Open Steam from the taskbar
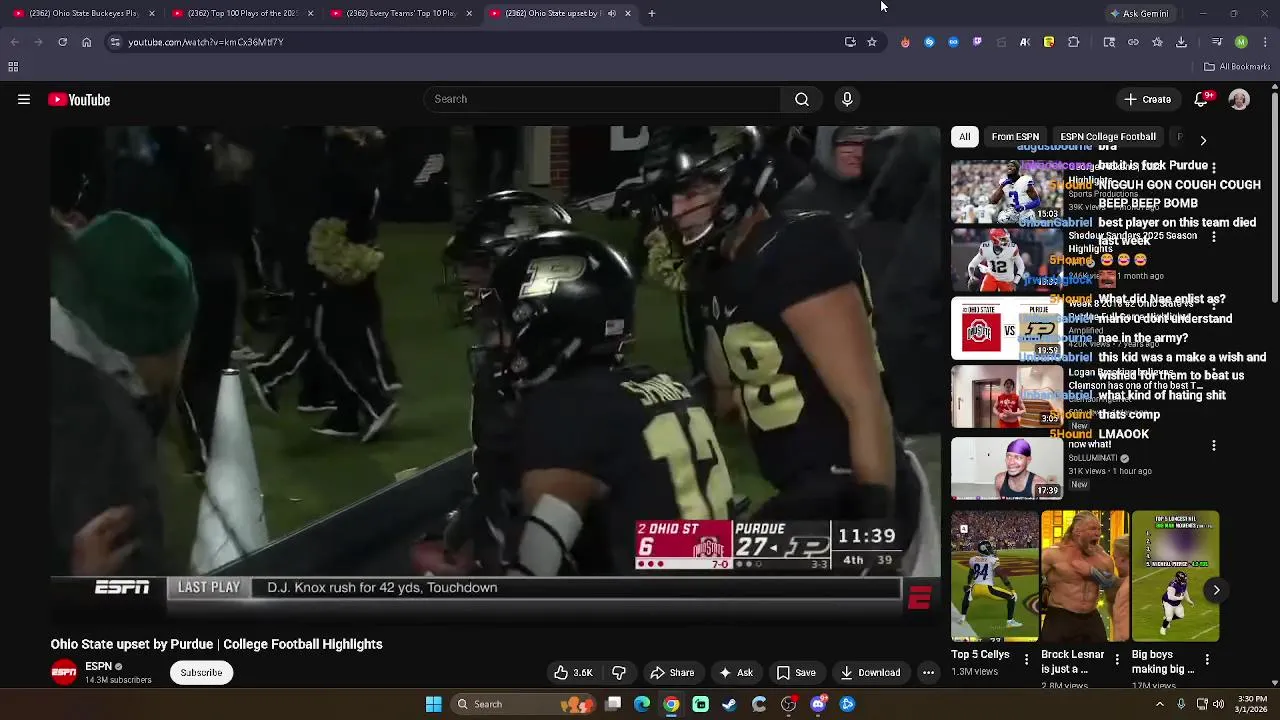 click(x=729, y=704)
